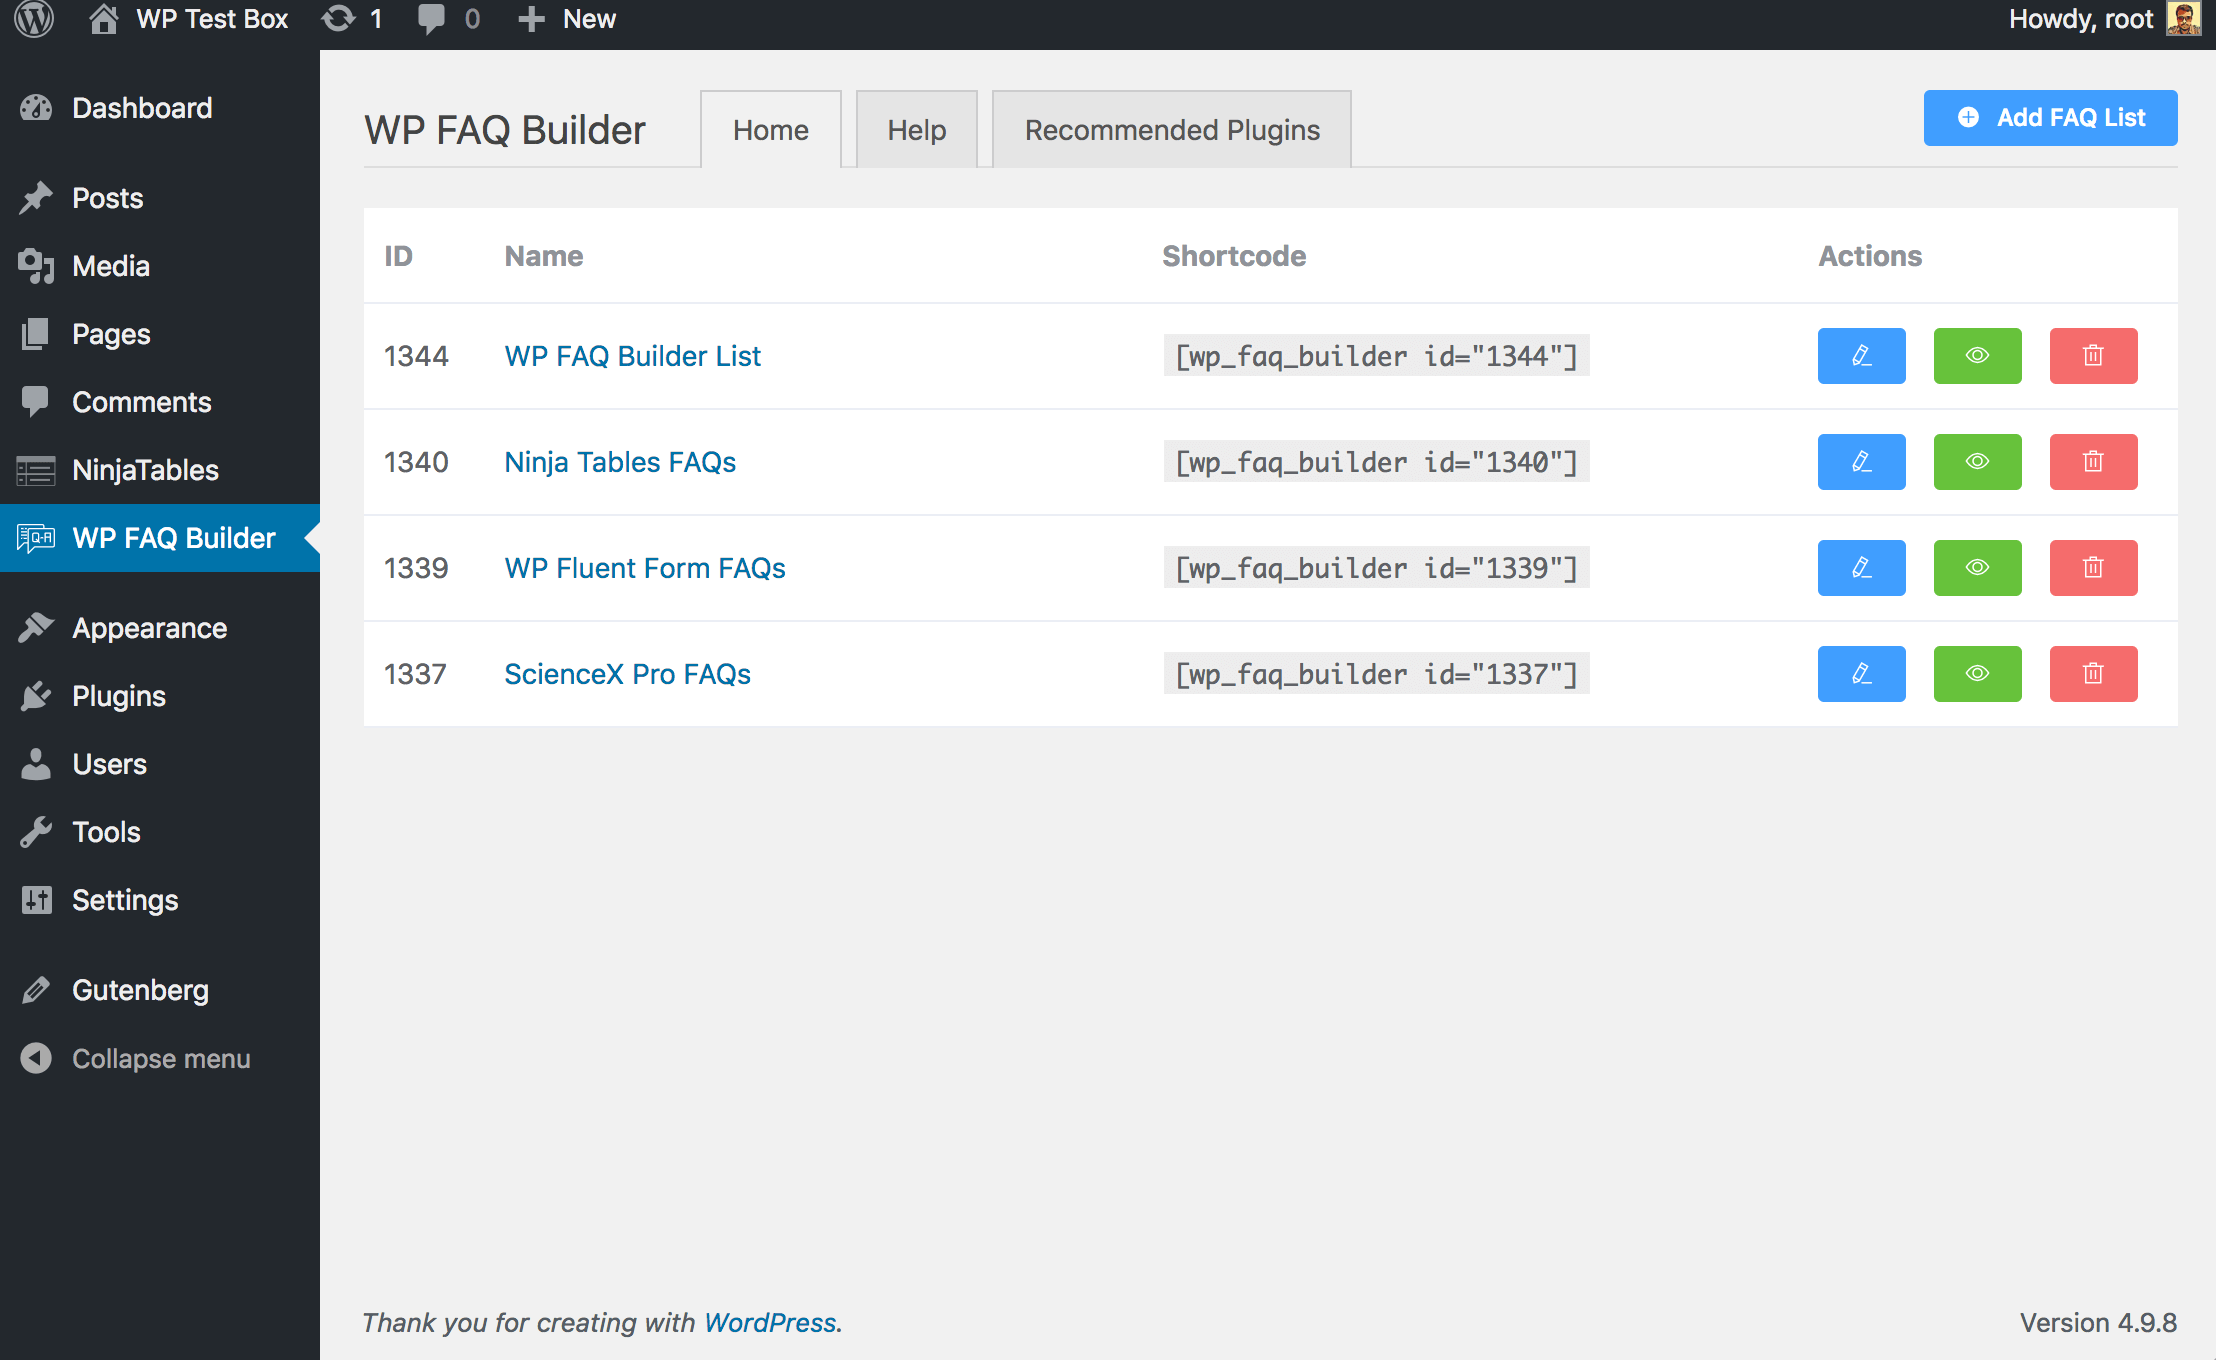The image size is (2216, 1360).
Task: Click the WP Test Box site name
Action: pos(212,19)
